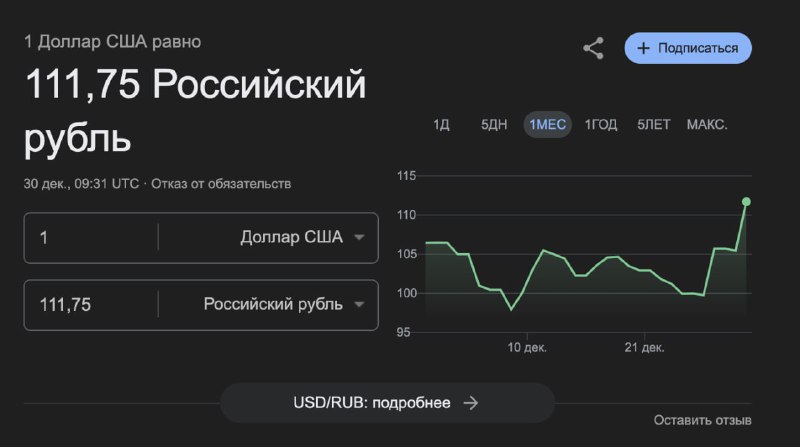800x447 pixels.
Task: Click the plus icon in Подписаться button
Action: [643, 48]
